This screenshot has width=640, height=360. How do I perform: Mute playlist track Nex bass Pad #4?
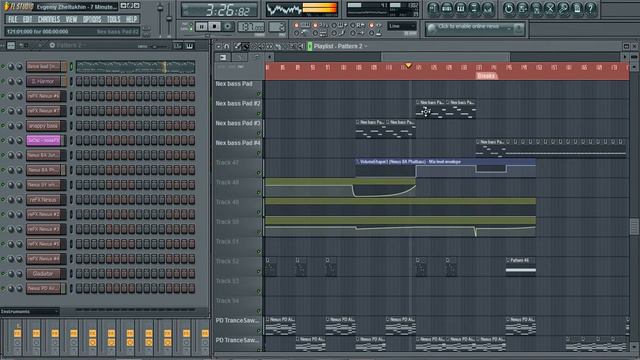[x=258, y=153]
